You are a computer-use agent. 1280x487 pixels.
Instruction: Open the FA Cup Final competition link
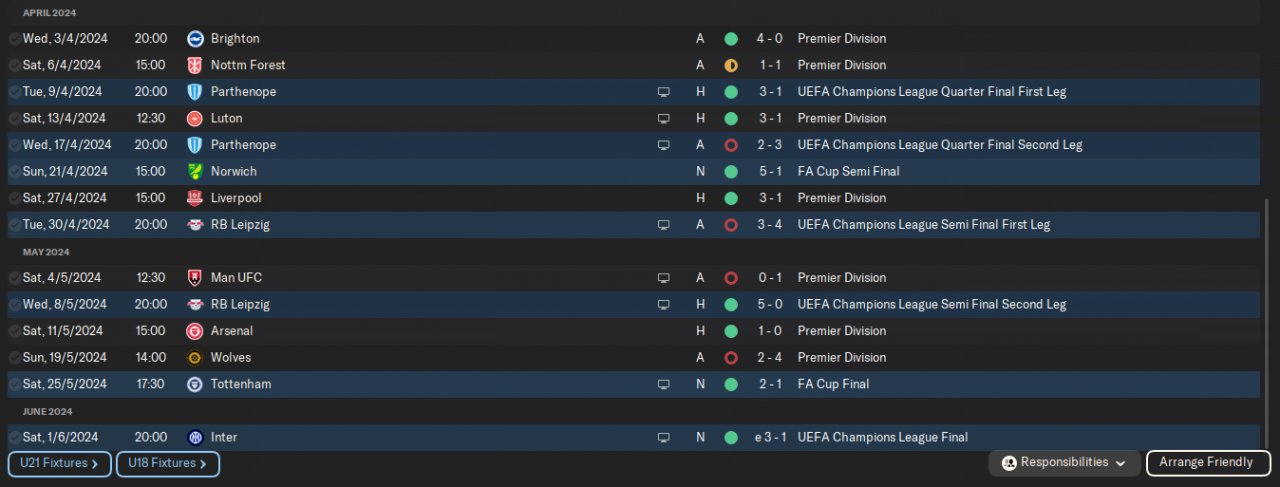tap(833, 385)
